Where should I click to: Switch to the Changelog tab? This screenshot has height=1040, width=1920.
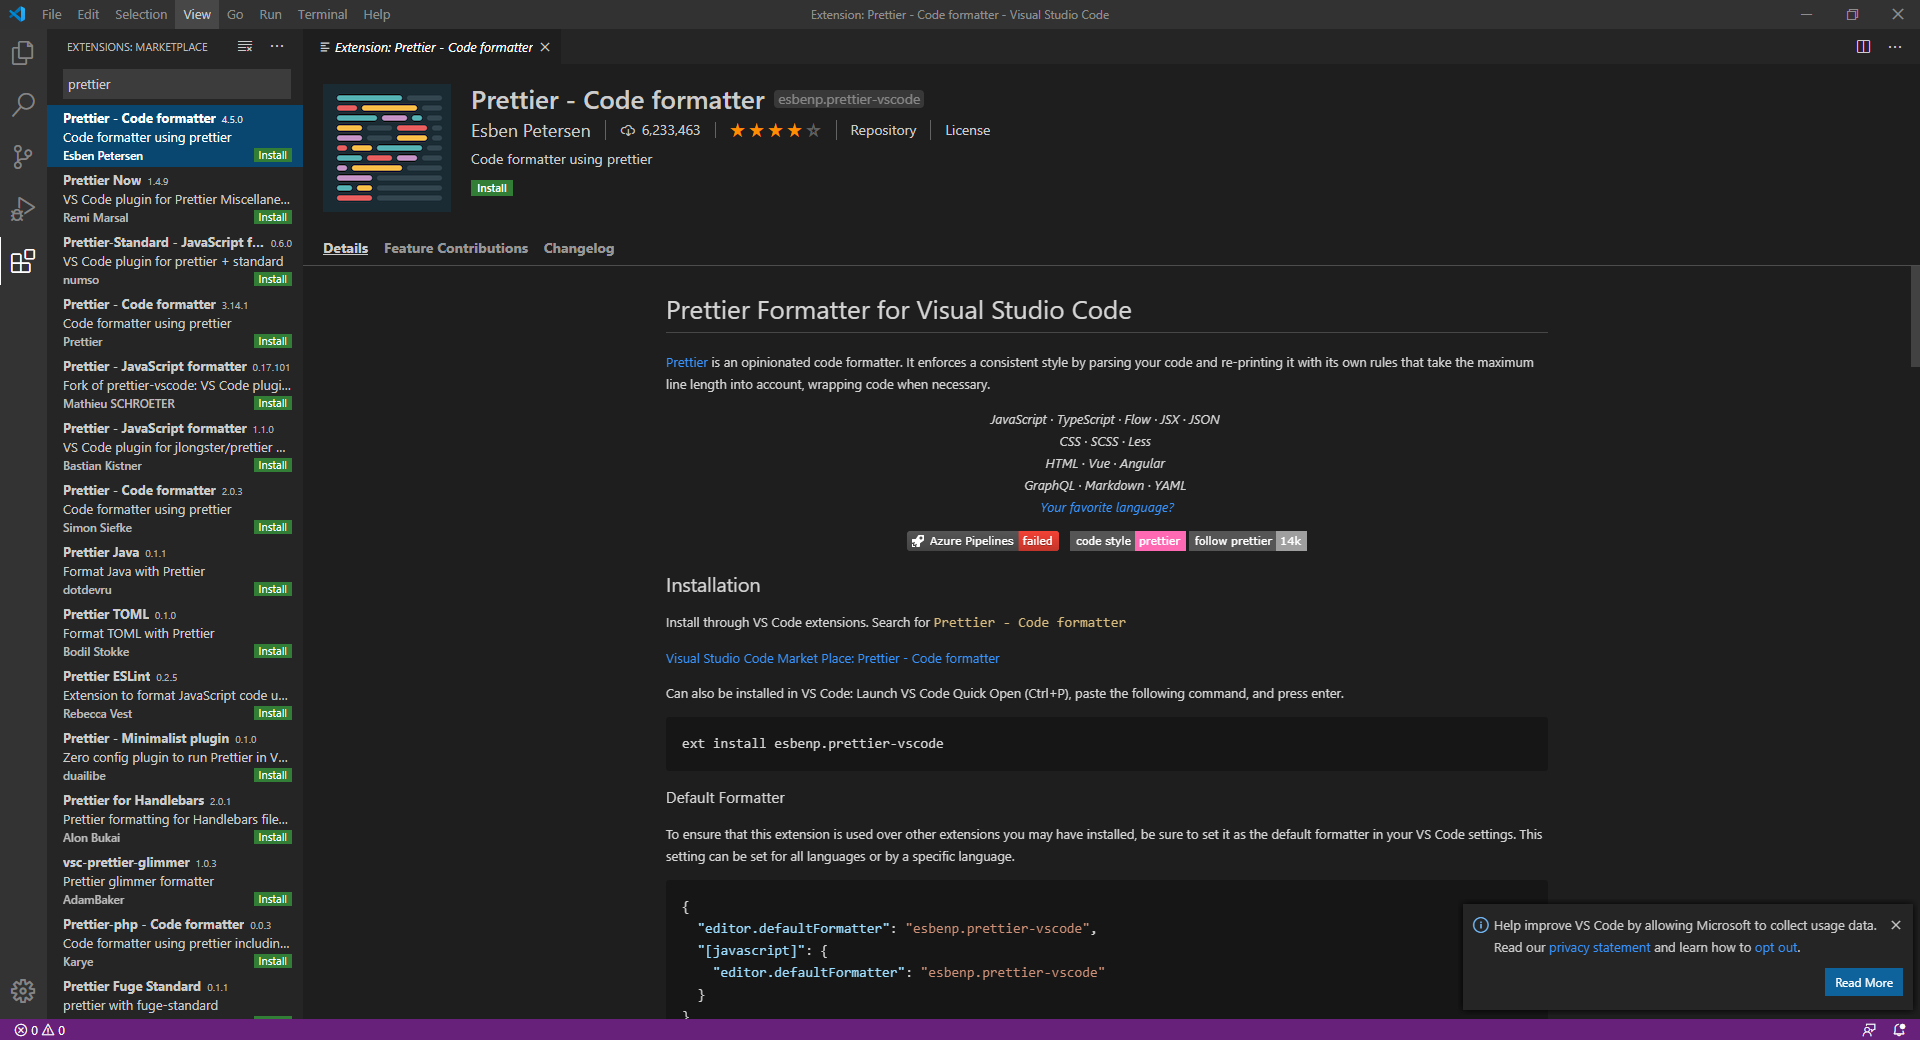(x=579, y=248)
